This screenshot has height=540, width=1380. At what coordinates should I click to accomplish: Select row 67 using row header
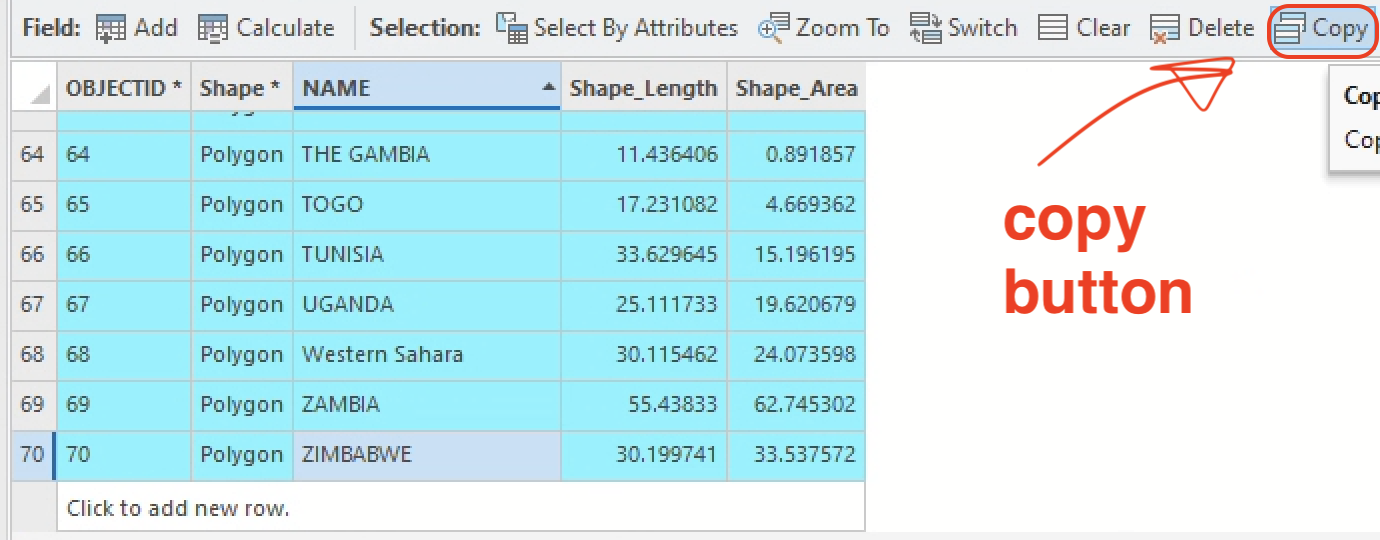click(x=33, y=305)
